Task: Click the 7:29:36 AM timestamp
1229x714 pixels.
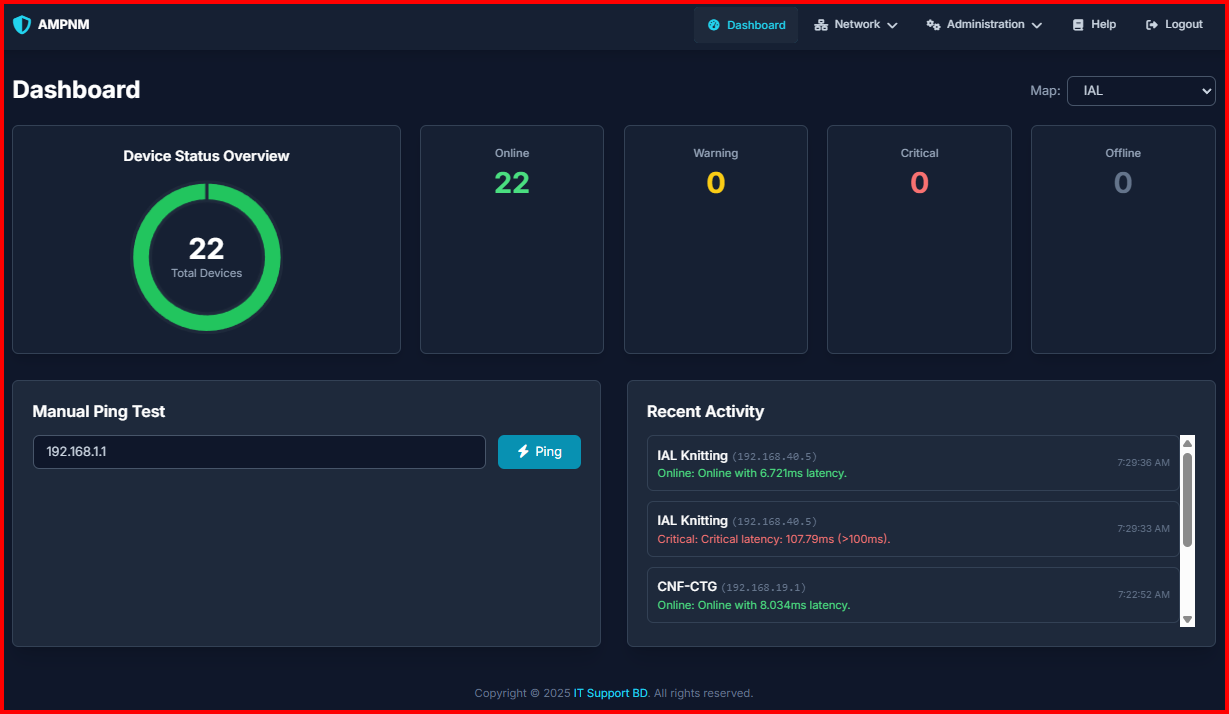Action: (x=1143, y=463)
